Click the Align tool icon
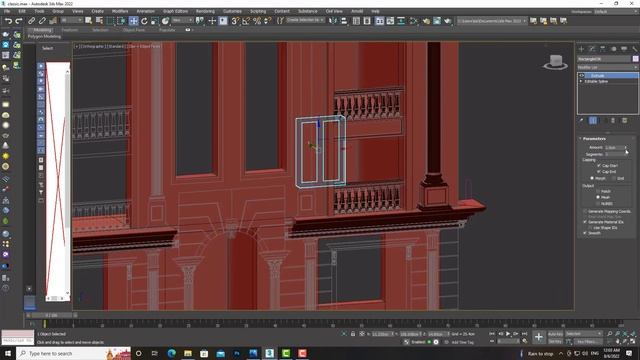This screenshot has height=360, width=640. 344,21
